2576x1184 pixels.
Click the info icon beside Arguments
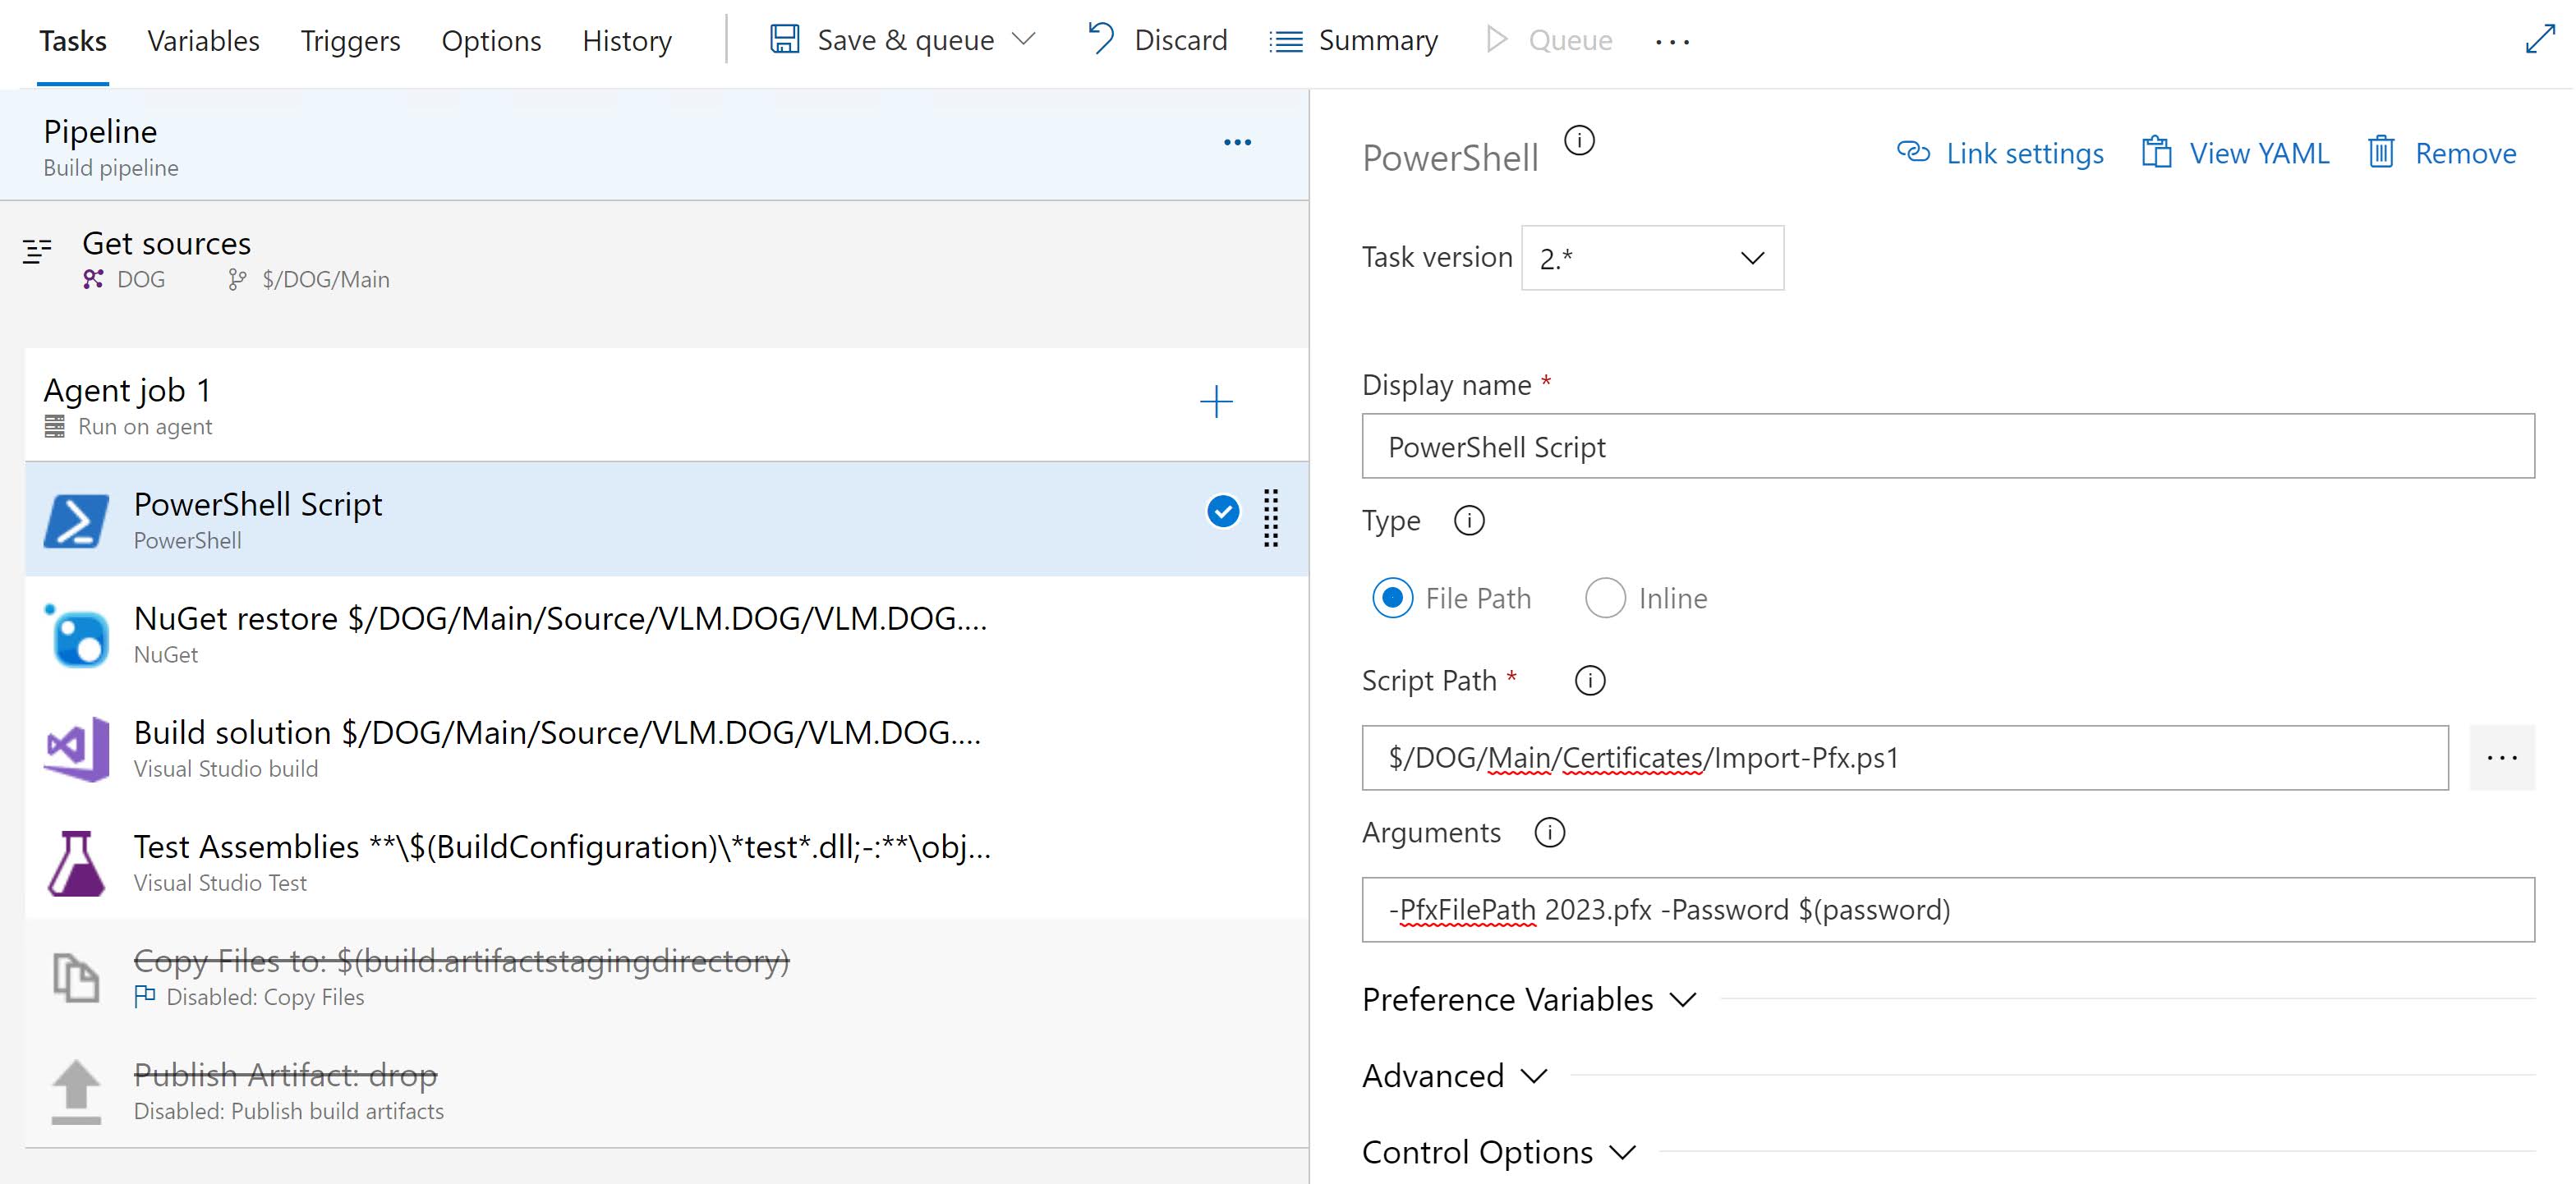pyautogui.click(x=1549, y=833)
